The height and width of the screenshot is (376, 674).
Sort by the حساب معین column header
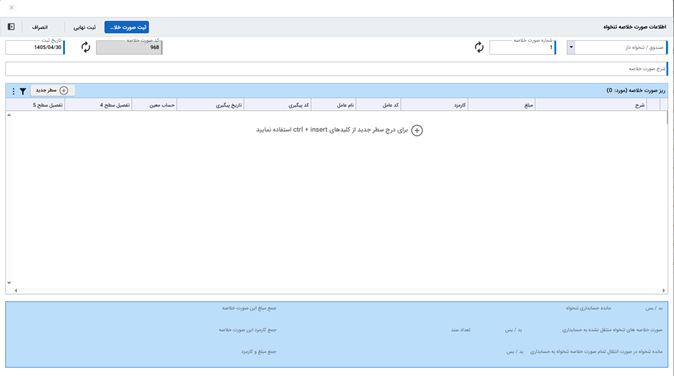click(x=154, y=105)
